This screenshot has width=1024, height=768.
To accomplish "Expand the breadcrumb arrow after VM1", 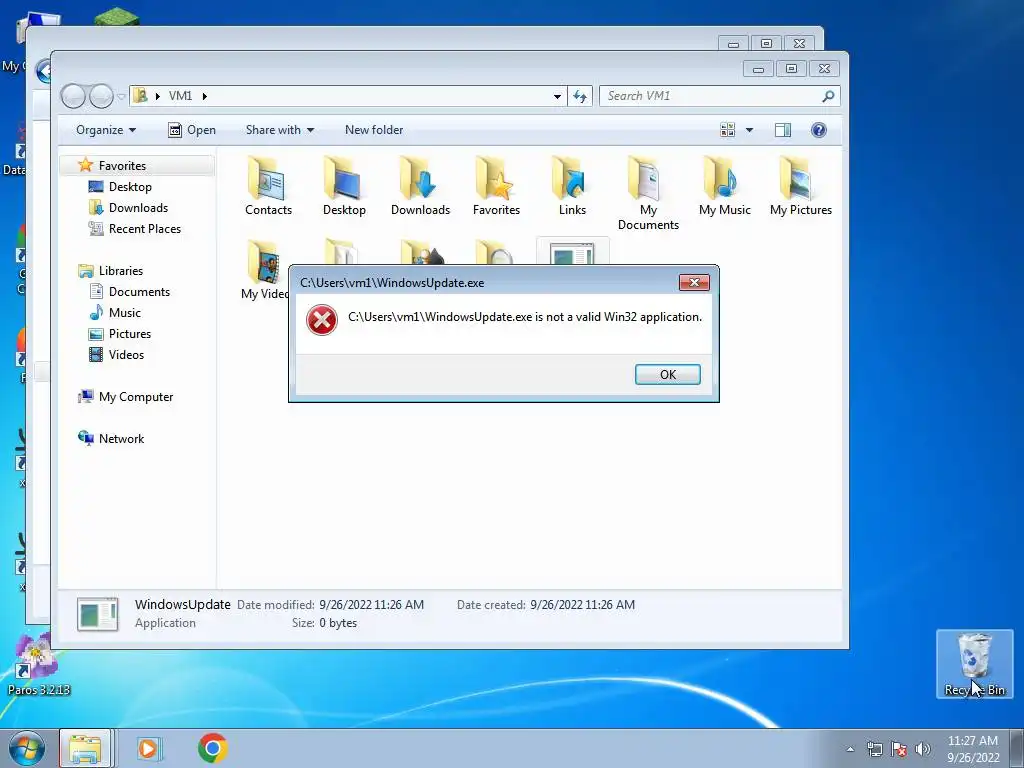I will pyautogui.click(x=204, y=96).
